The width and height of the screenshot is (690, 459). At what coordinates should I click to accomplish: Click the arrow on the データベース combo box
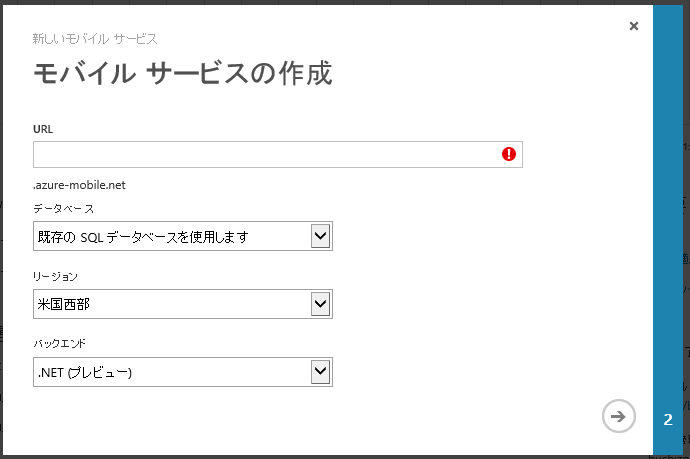coord(320,236)
